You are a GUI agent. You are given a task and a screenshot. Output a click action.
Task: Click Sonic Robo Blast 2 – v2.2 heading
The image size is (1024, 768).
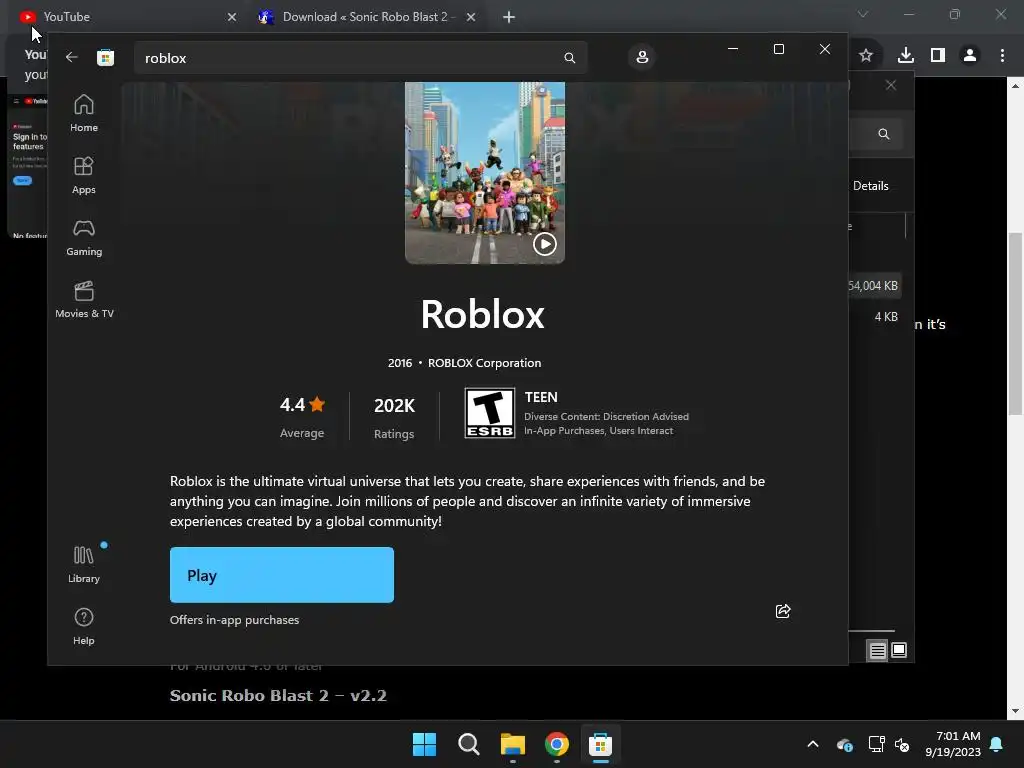pyautogui.click(x=278, y=696)
